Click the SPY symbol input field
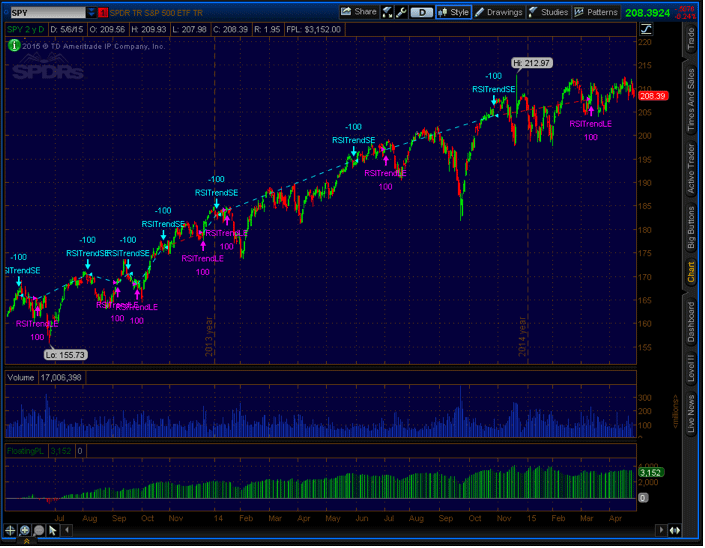The image size is (705, 548). pos(48,13)
